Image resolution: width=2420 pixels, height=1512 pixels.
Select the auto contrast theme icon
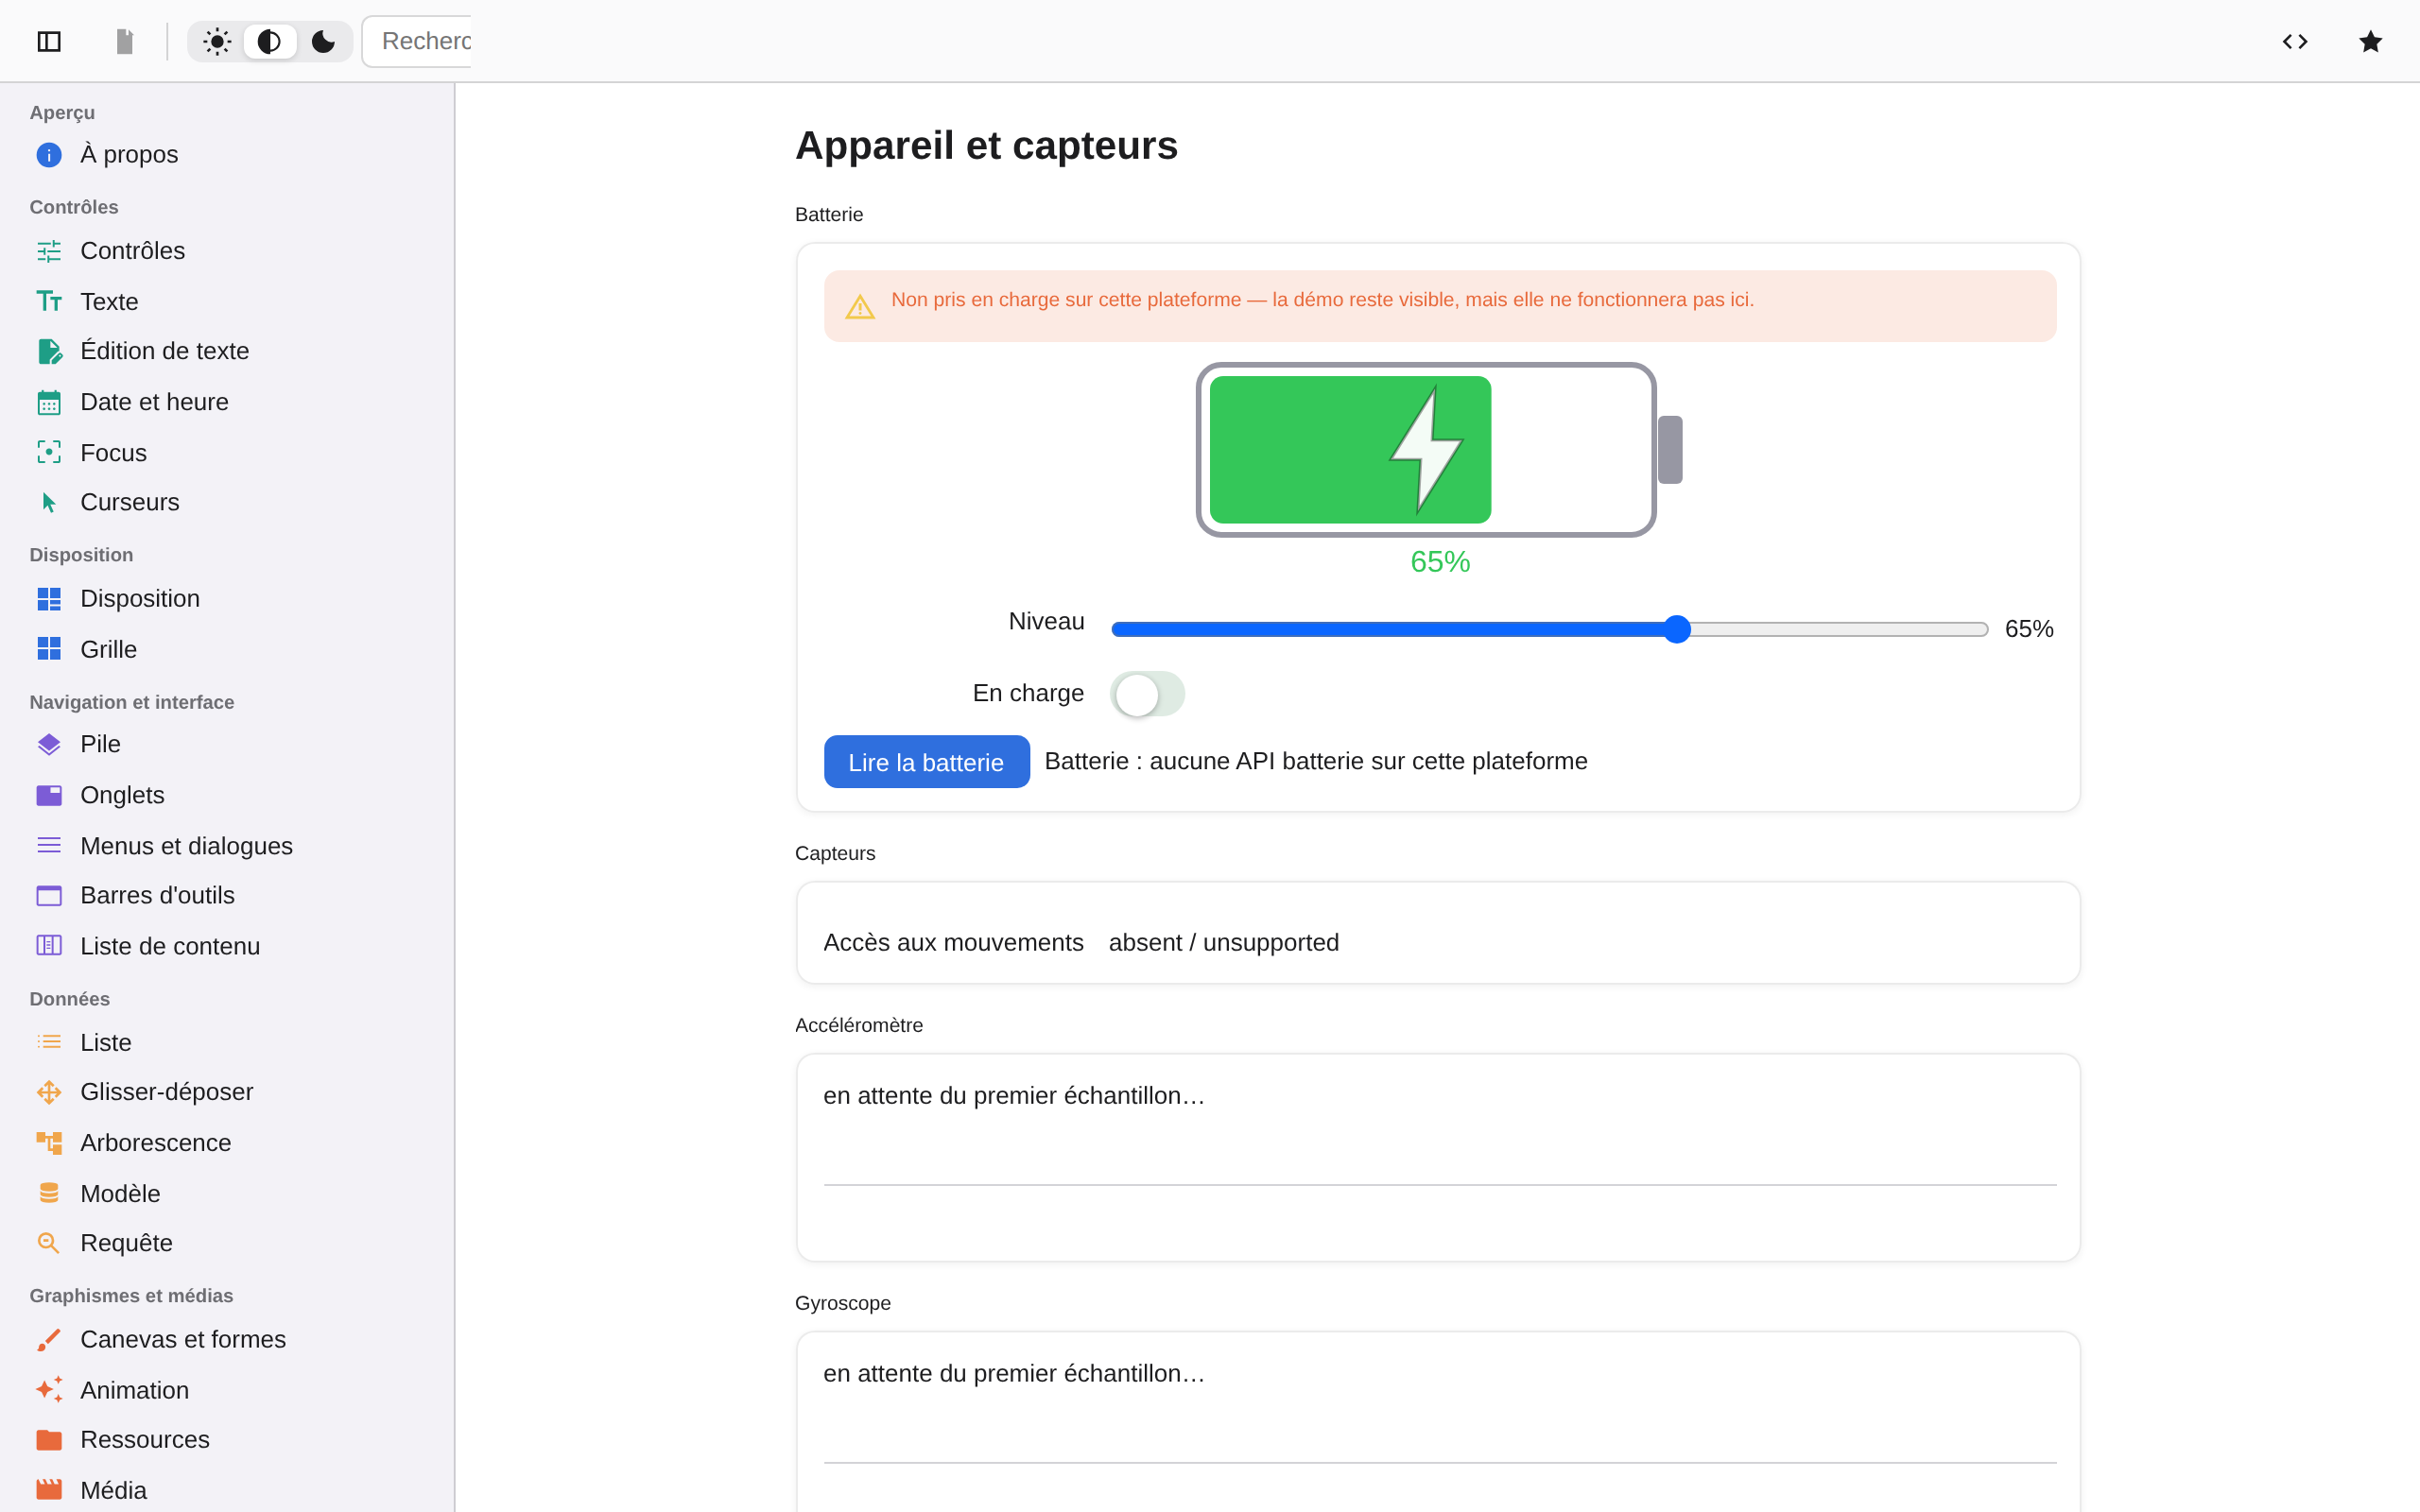pyautogui.click(x=269, y=41)
